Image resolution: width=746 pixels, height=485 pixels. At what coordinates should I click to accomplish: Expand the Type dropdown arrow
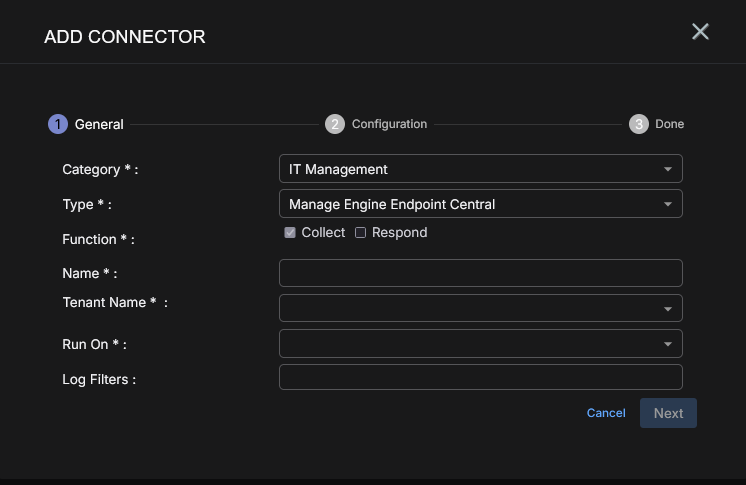(667, 204)
